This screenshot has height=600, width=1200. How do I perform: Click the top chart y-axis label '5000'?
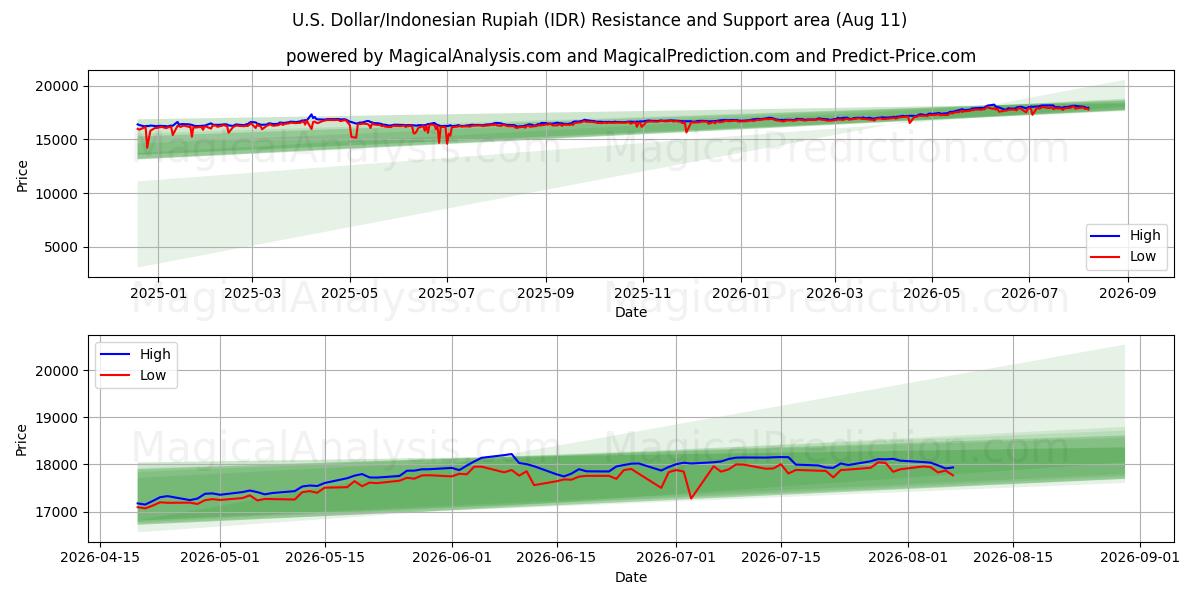click(61, 247)
